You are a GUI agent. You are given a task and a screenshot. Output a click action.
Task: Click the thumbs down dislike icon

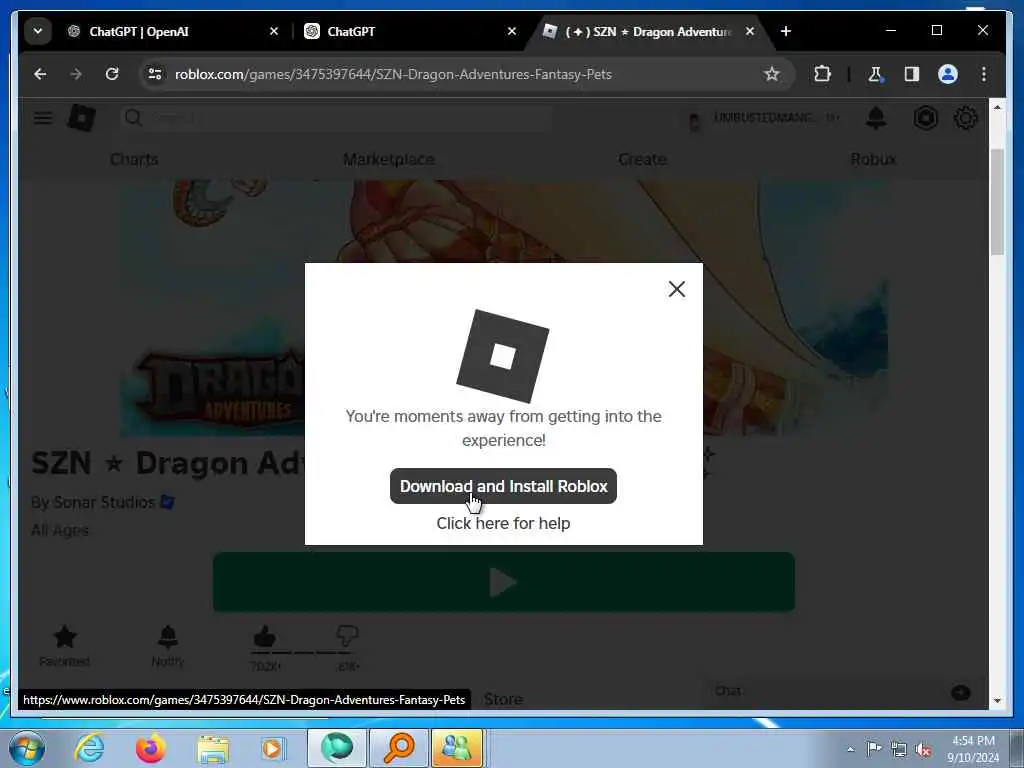click(x=347, y=635)
